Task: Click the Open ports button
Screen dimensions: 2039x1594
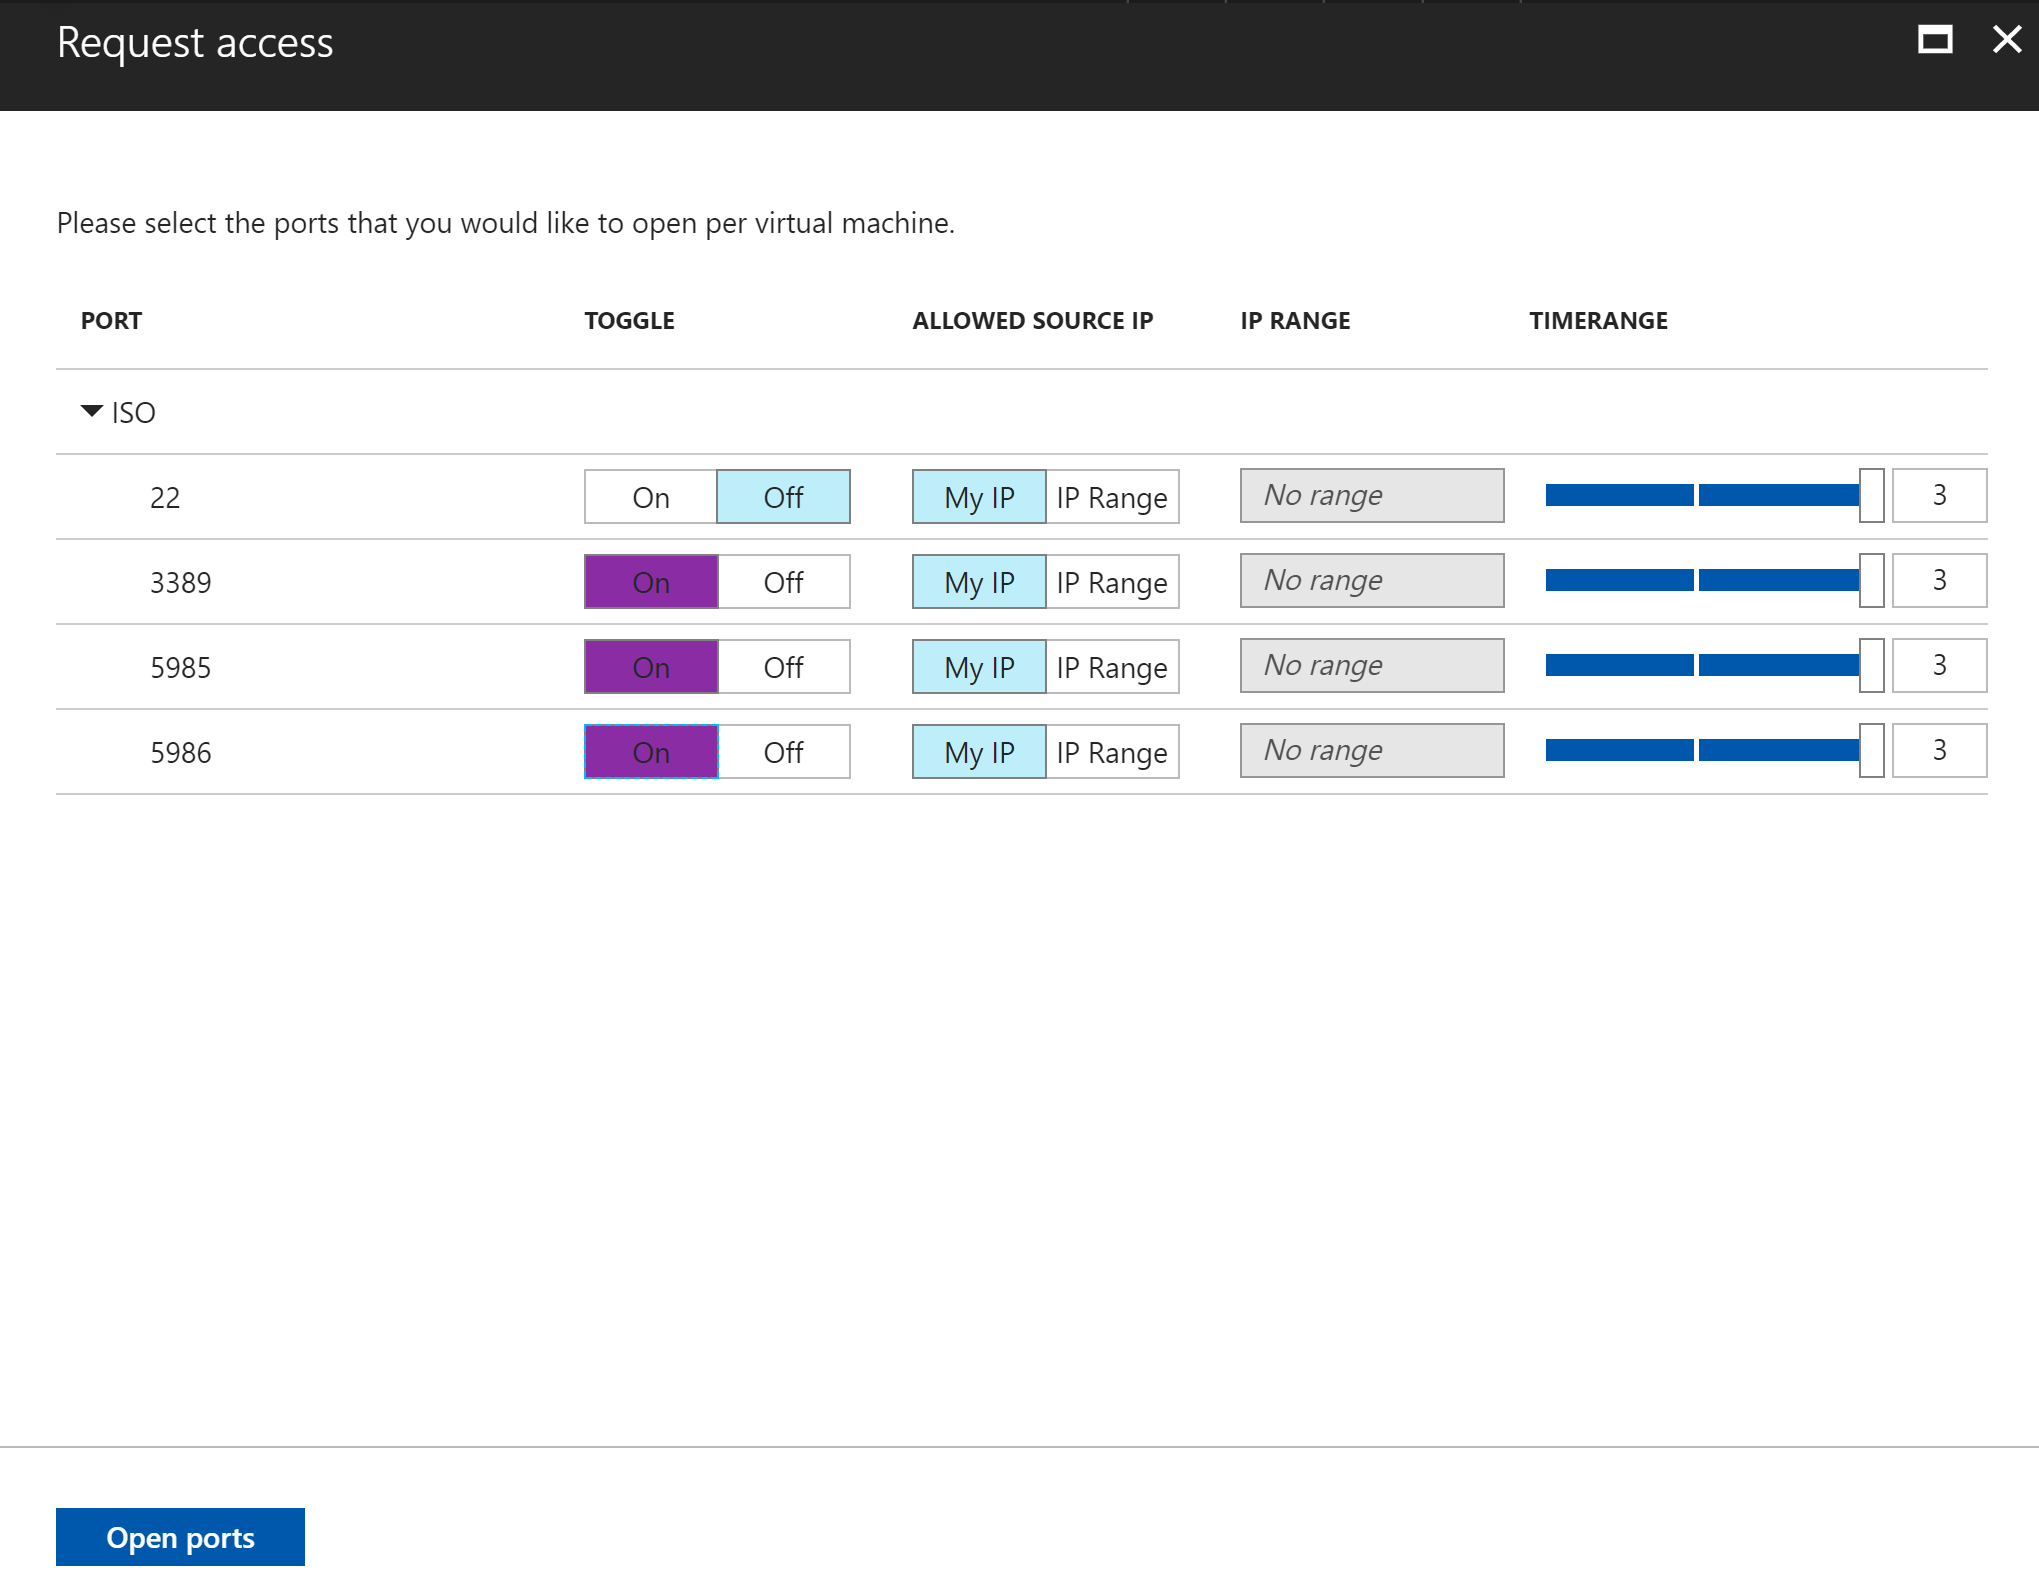Action: click(x=180, y=1537)
